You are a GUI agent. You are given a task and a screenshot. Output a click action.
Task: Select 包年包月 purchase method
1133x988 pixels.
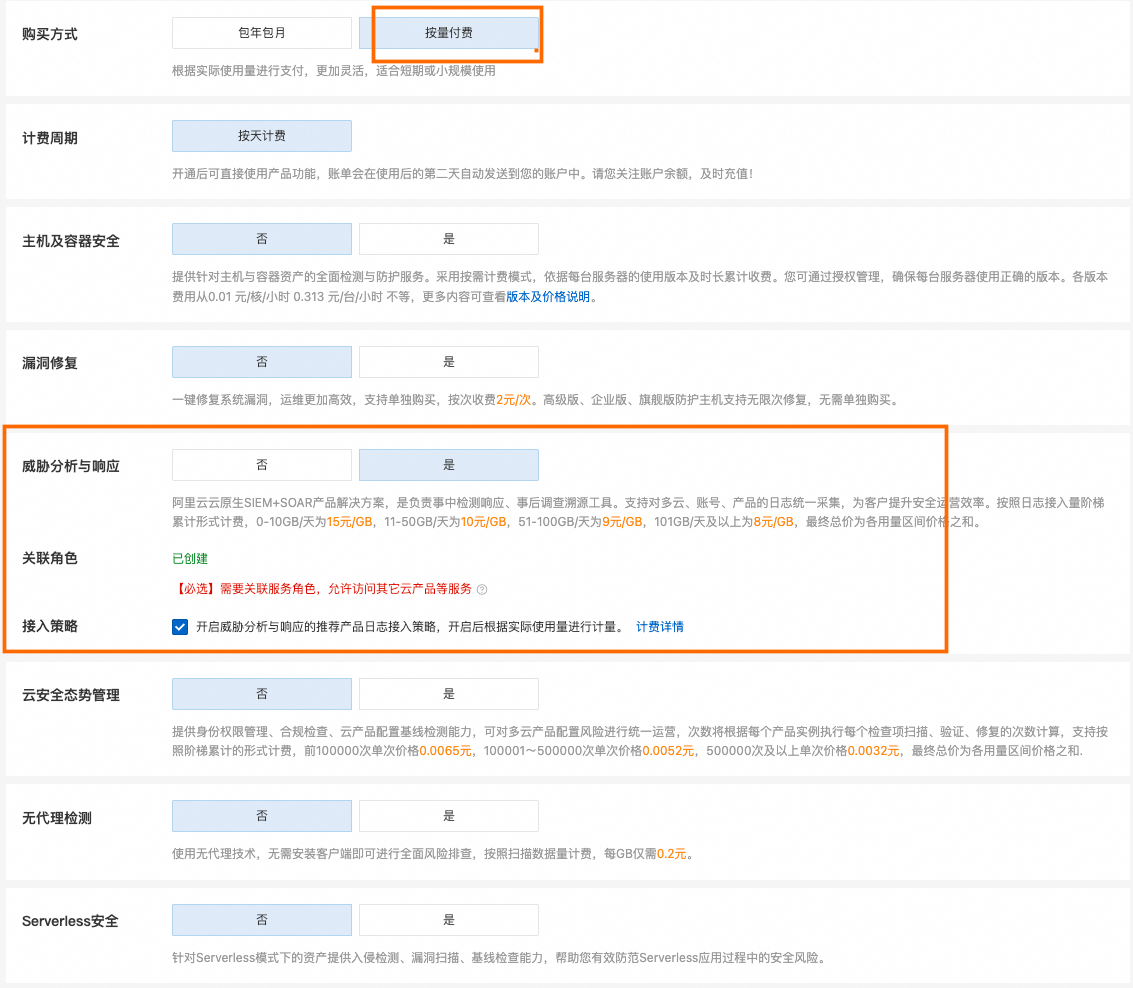tap(262, 33)
